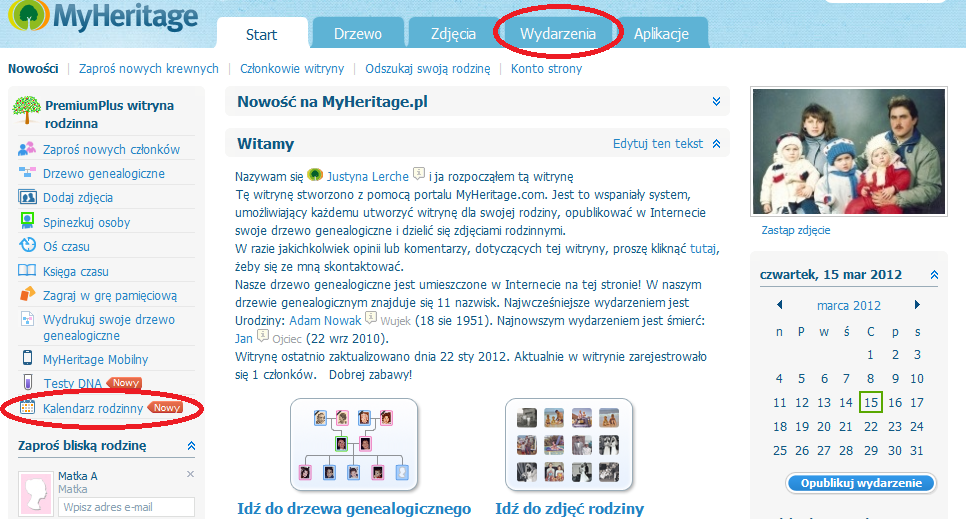The width and height of the screenshot is (966, 519).
Task: Click the PremiumPlus tree icon
Action: tap(26, 110)
